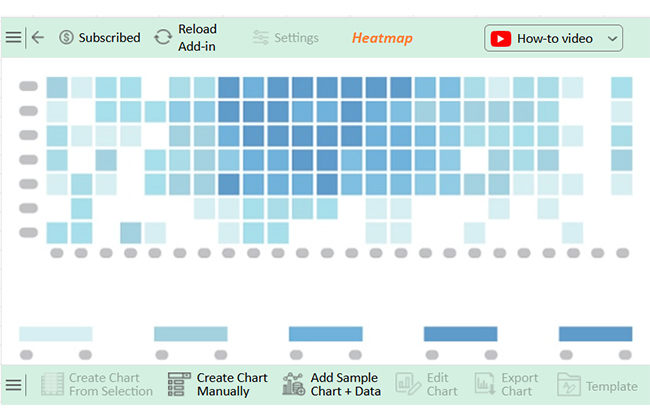This screenshot has width=650, height=420.
Task: Click Add Sample Chart + Data icon
Action: point(293,384)
